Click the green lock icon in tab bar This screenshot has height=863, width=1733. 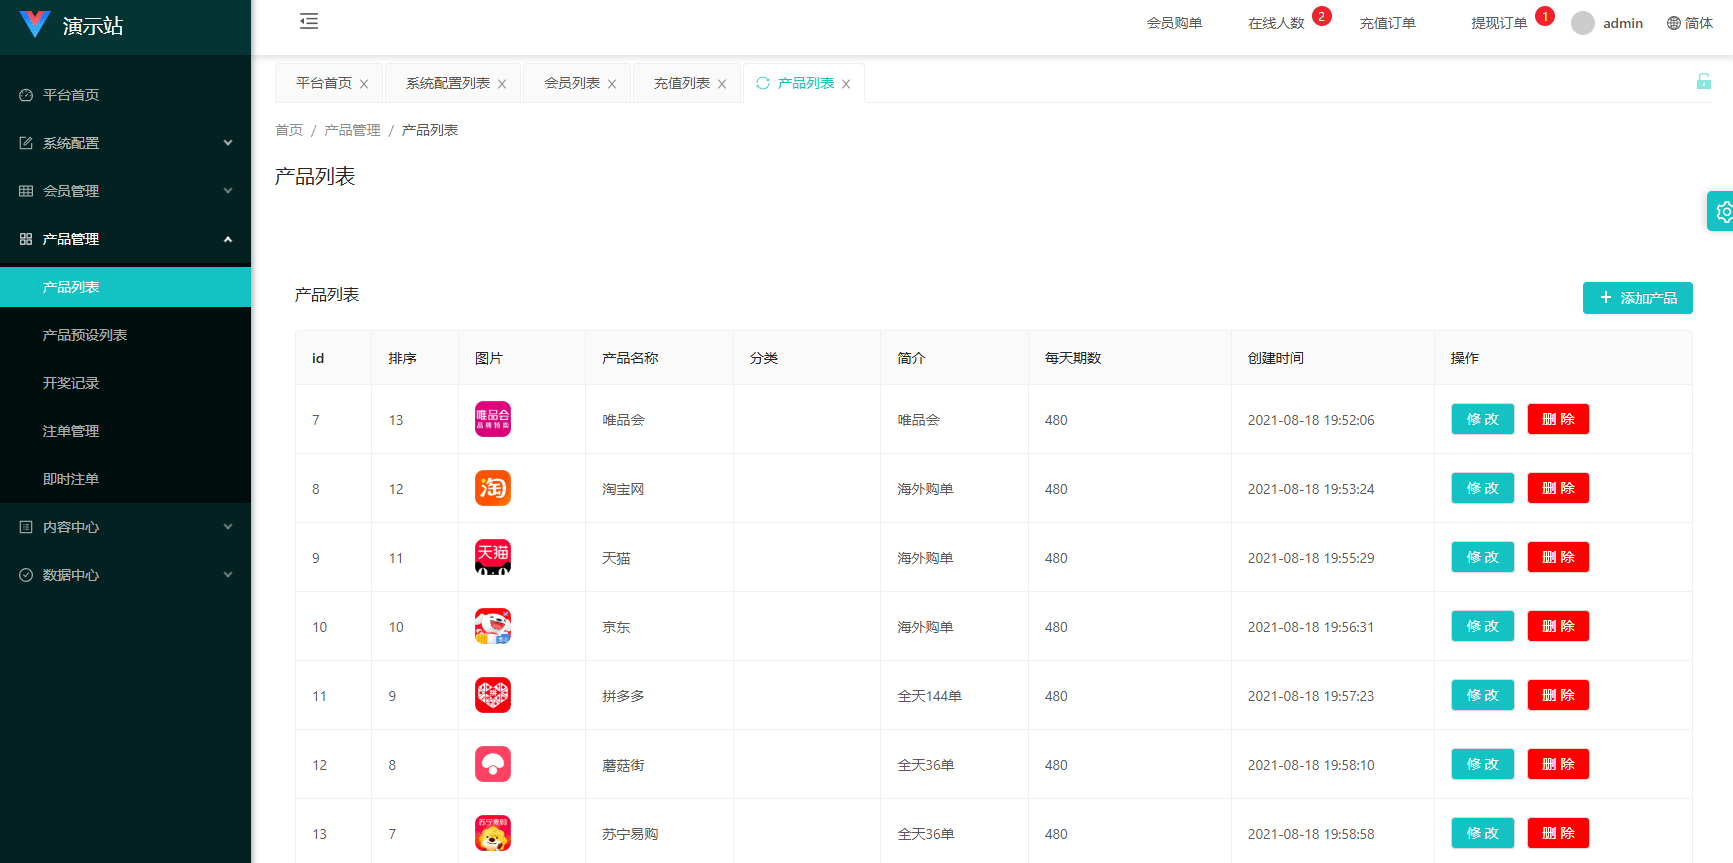(x=1703, y=82)
